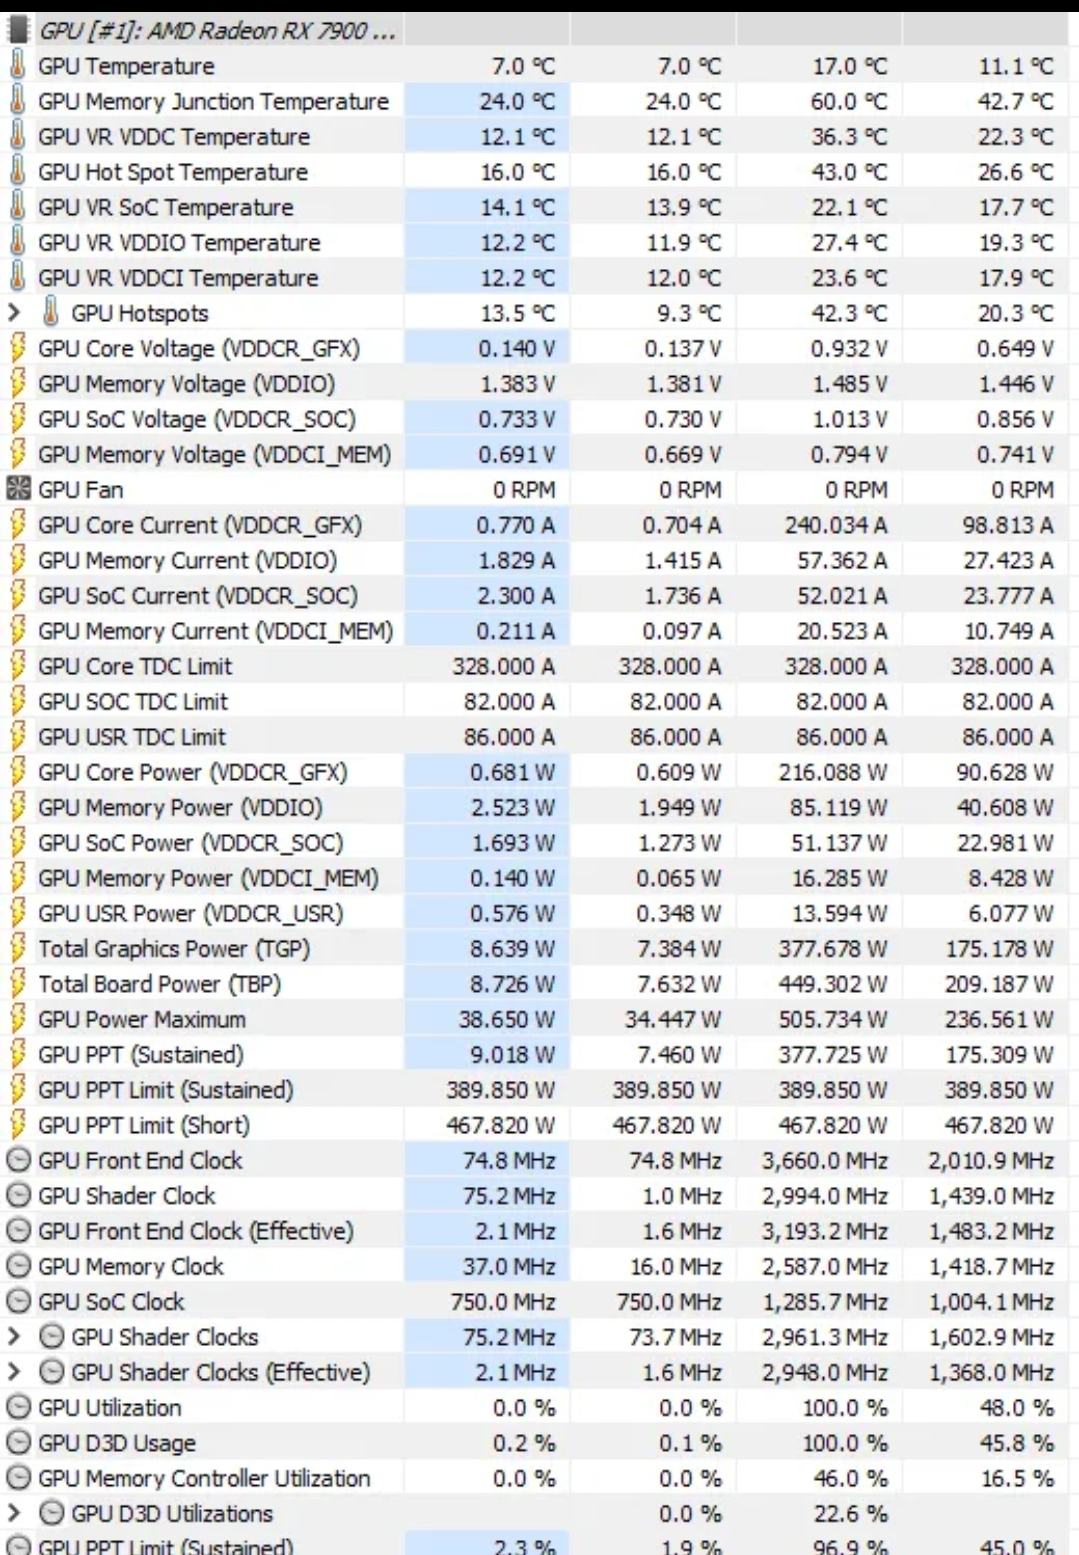
Task: Click the GPU Memory Power (VDDCI_MEM) label
Action: coord(208,878)
